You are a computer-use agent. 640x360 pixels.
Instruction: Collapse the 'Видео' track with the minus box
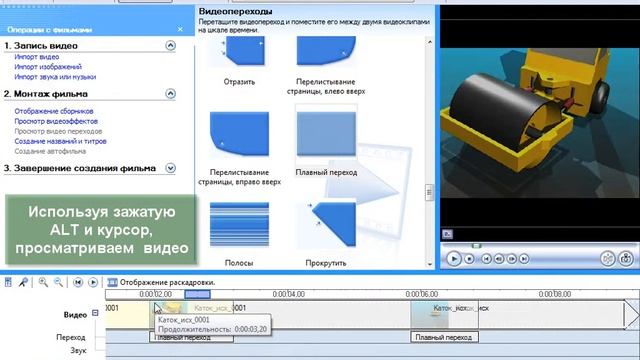[x=95, y=313]
